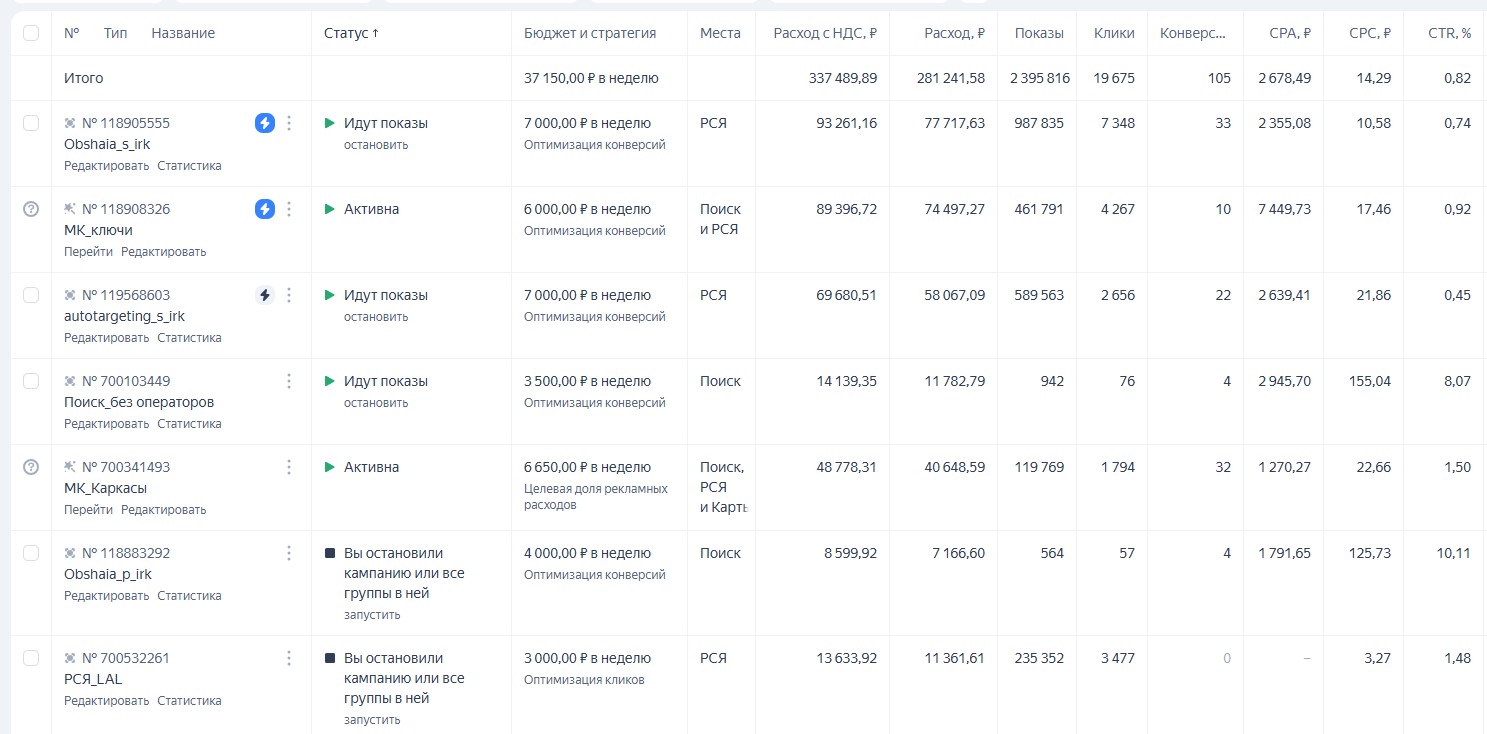Click the green play icon next to Активна for МК_Каркасы

click(x=330, y=467)
